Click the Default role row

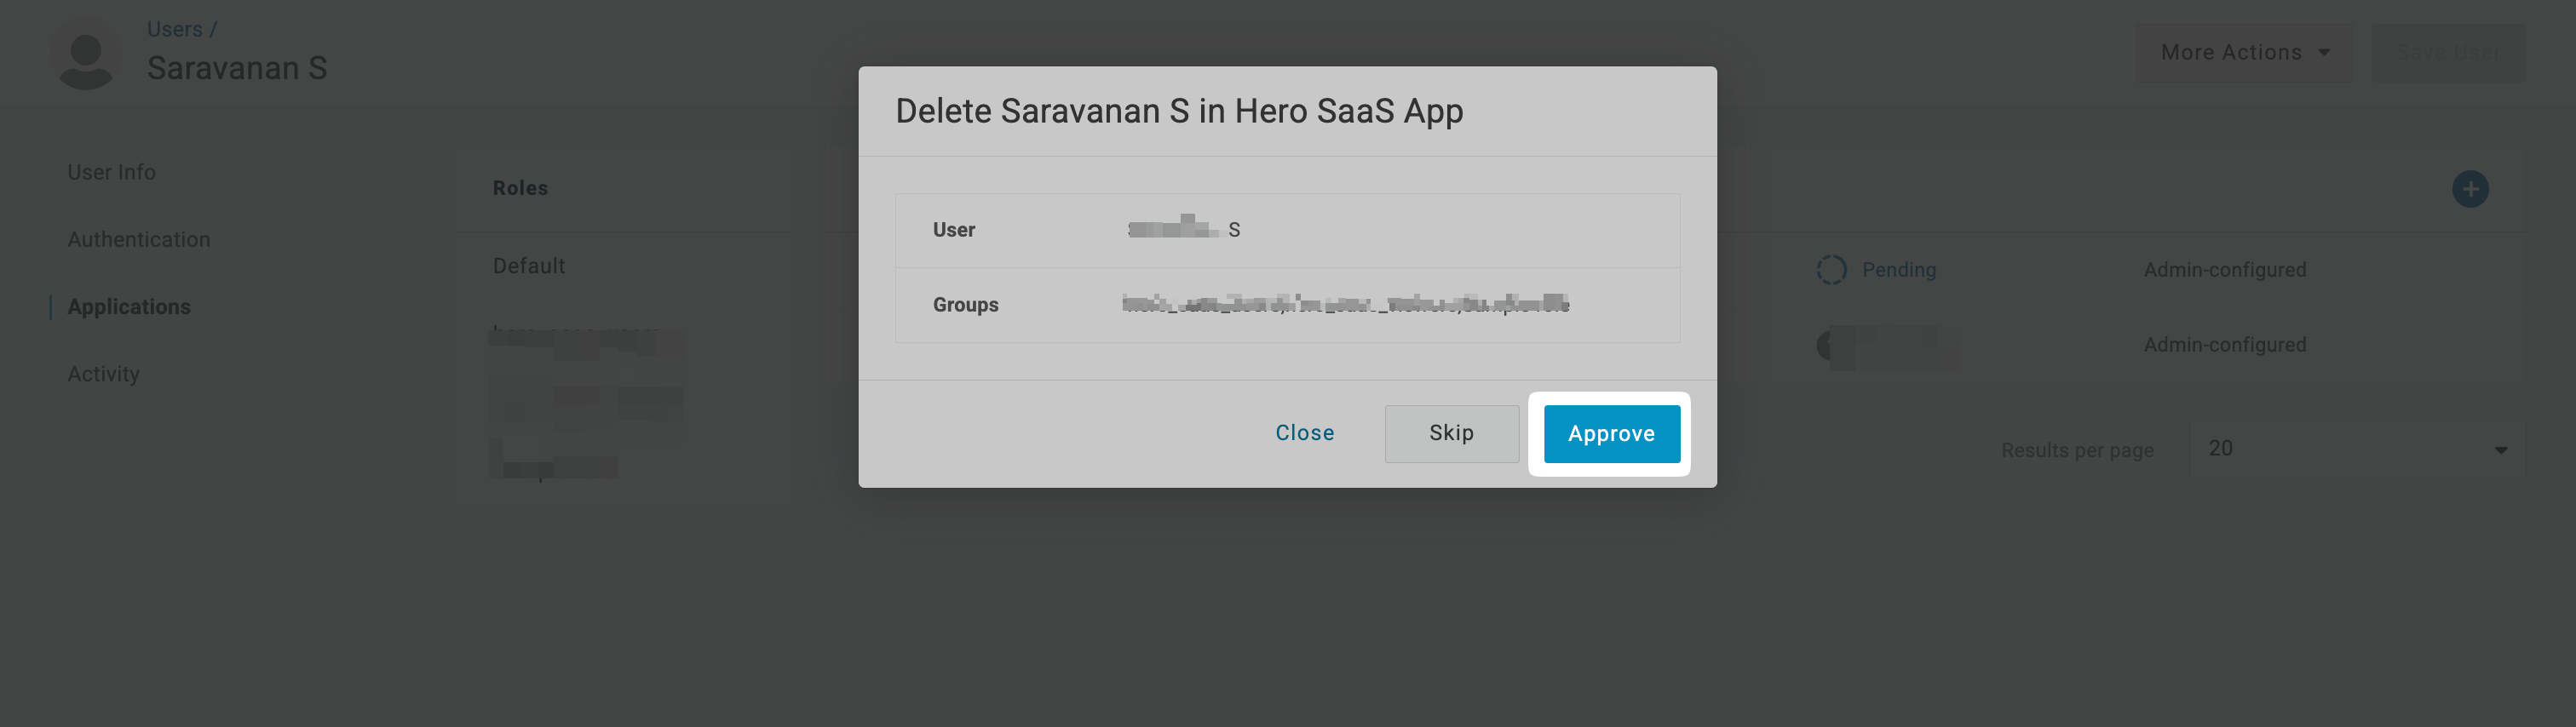[x=529, y=266]
